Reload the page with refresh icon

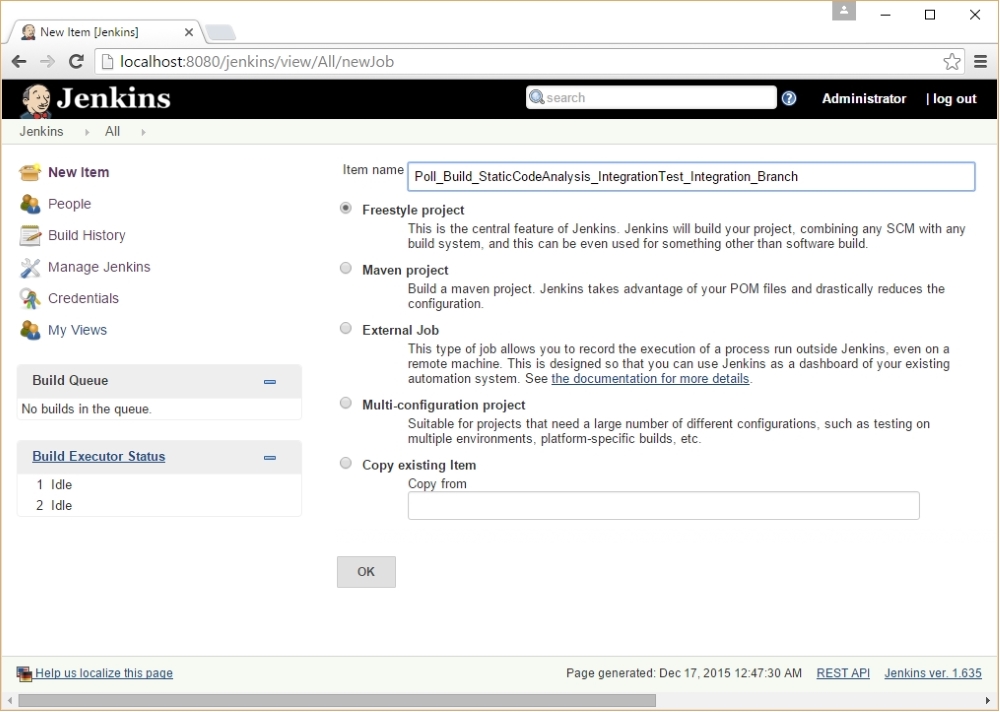(x=77, y=61)
